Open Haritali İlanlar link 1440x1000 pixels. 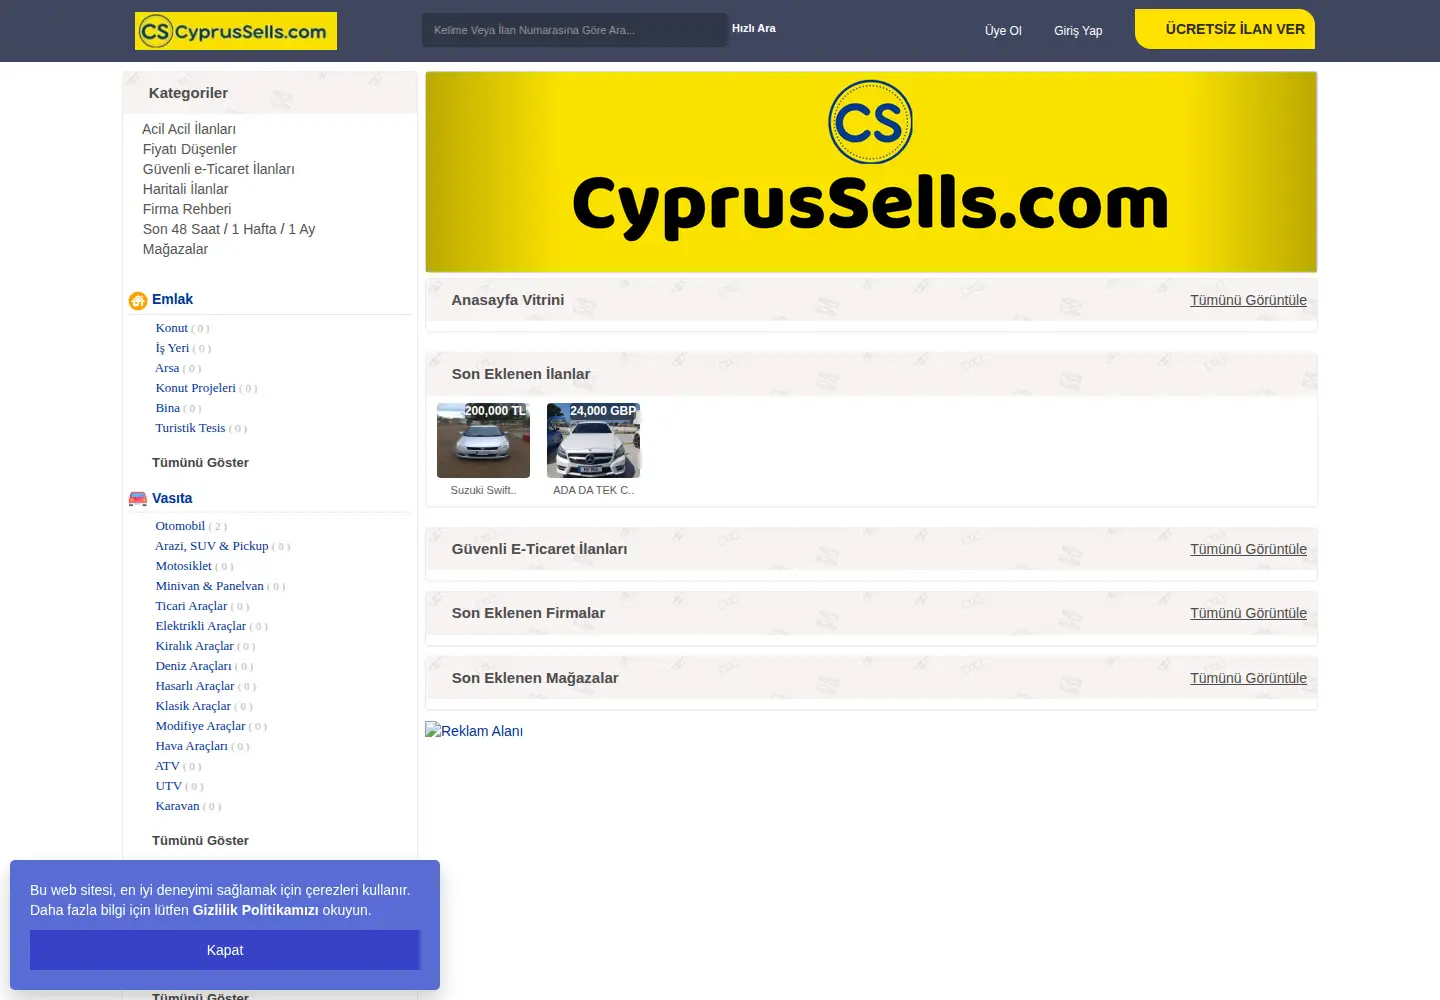(185, 189)
